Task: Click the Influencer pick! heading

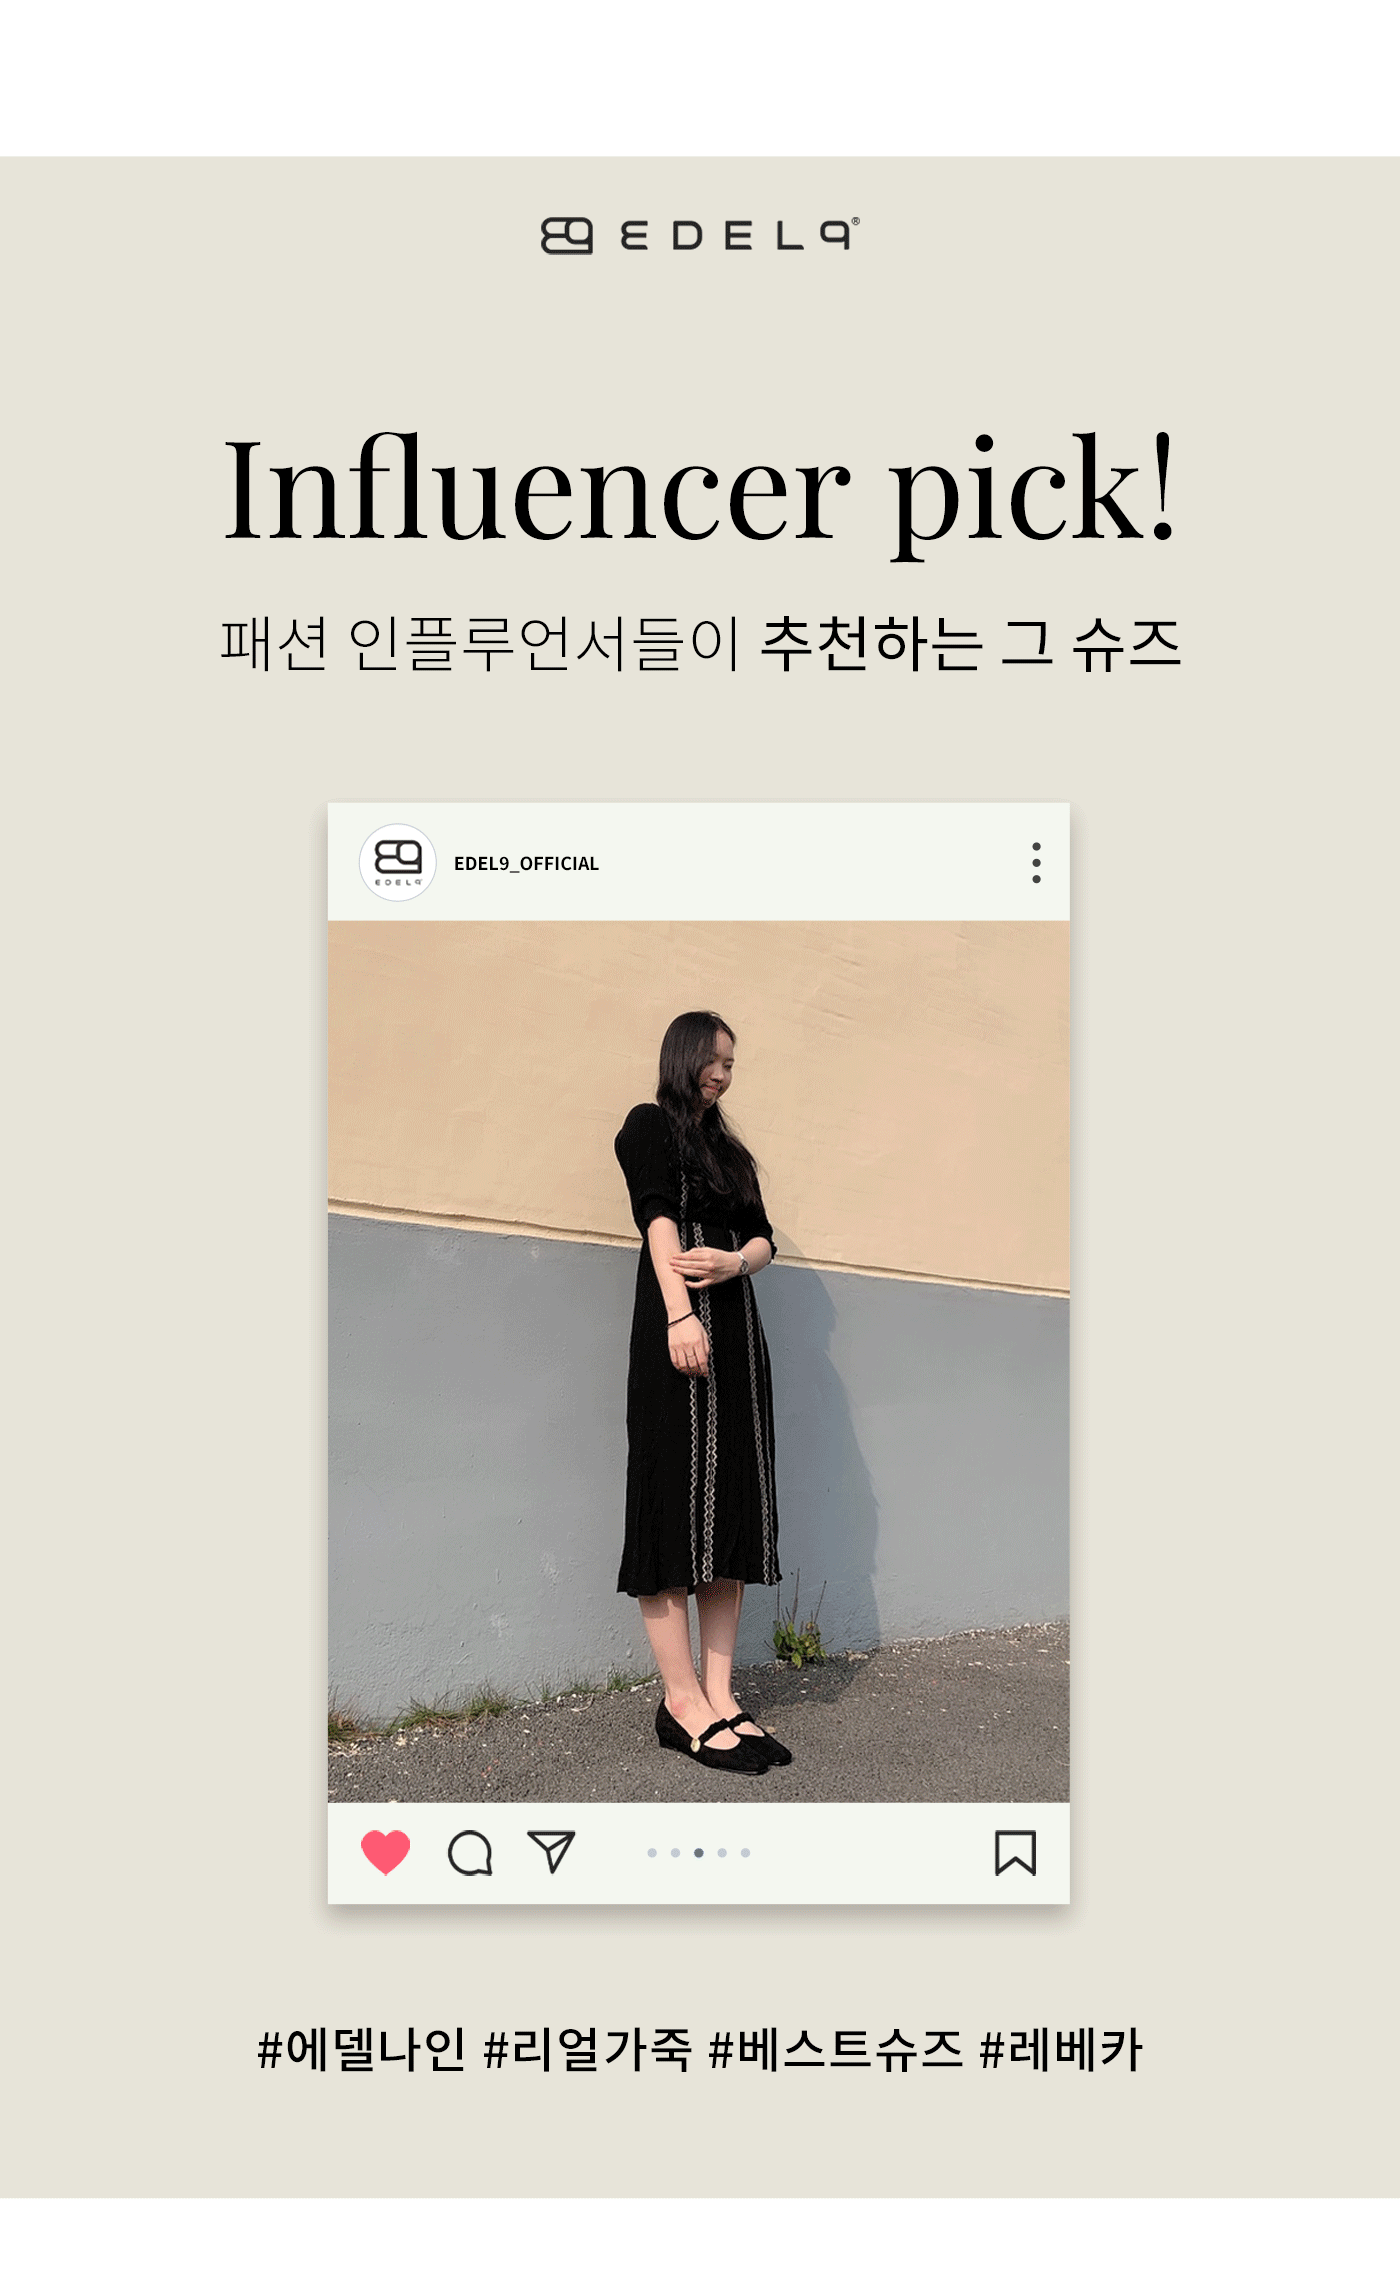Action: coord(700,492)
